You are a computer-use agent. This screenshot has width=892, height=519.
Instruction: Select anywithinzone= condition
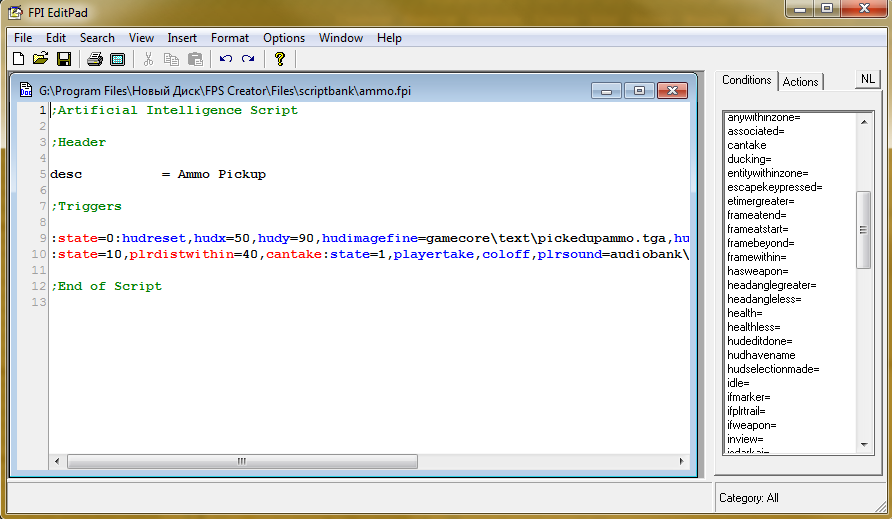[763, 117]
